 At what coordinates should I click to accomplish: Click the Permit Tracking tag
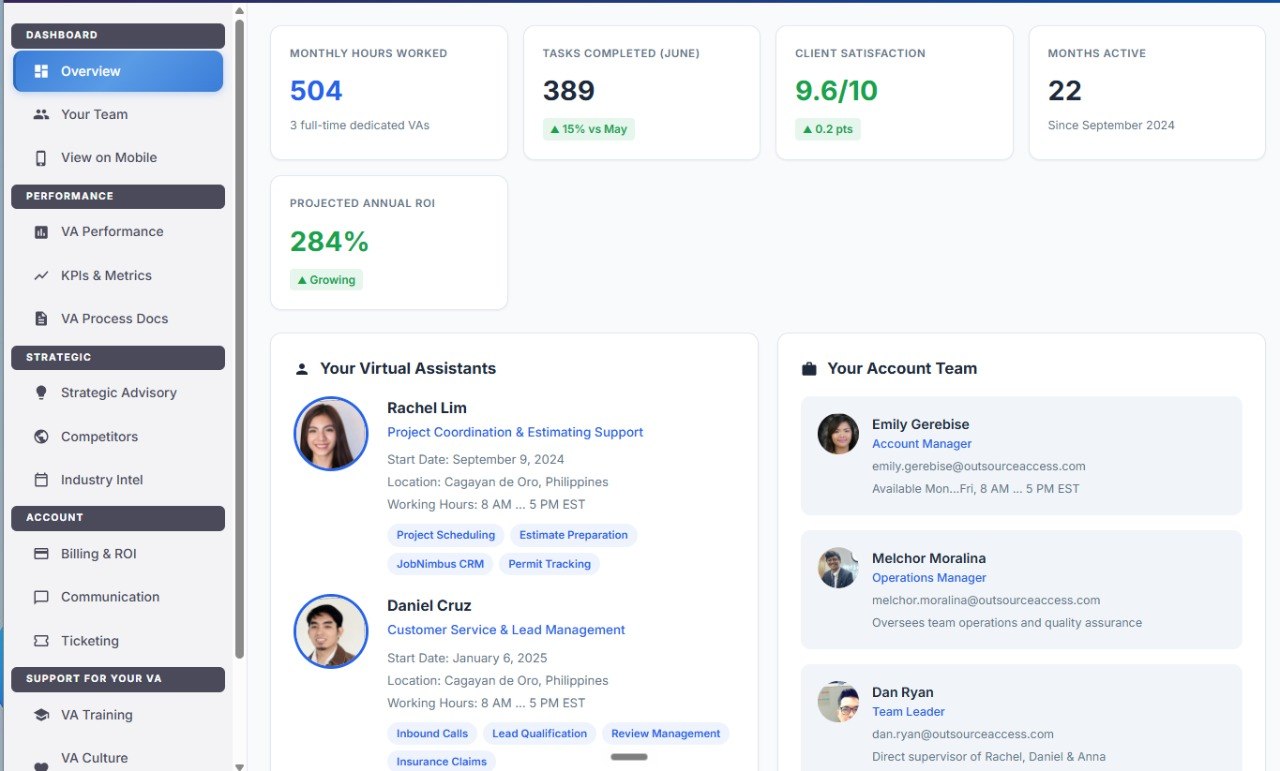coord(549,564)
